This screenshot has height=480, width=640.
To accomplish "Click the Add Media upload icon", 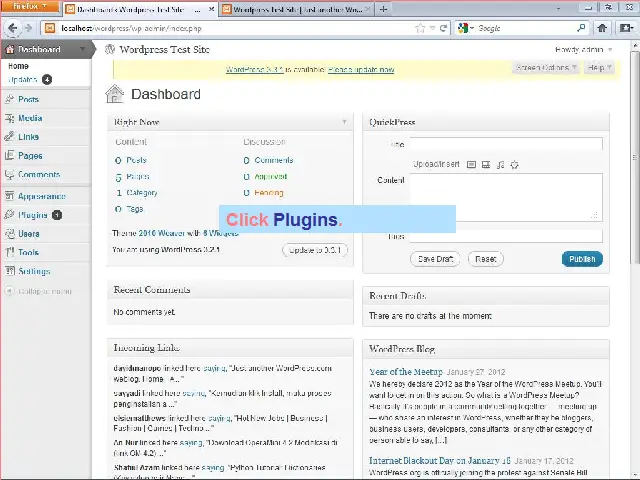I will pyautogui.click(x=514, y=164).
